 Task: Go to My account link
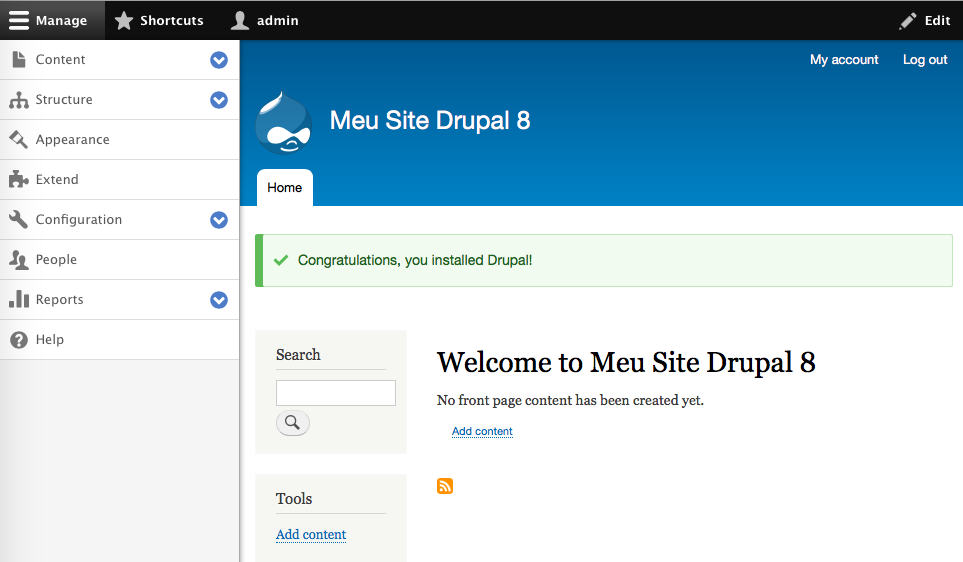click(844, 60)
